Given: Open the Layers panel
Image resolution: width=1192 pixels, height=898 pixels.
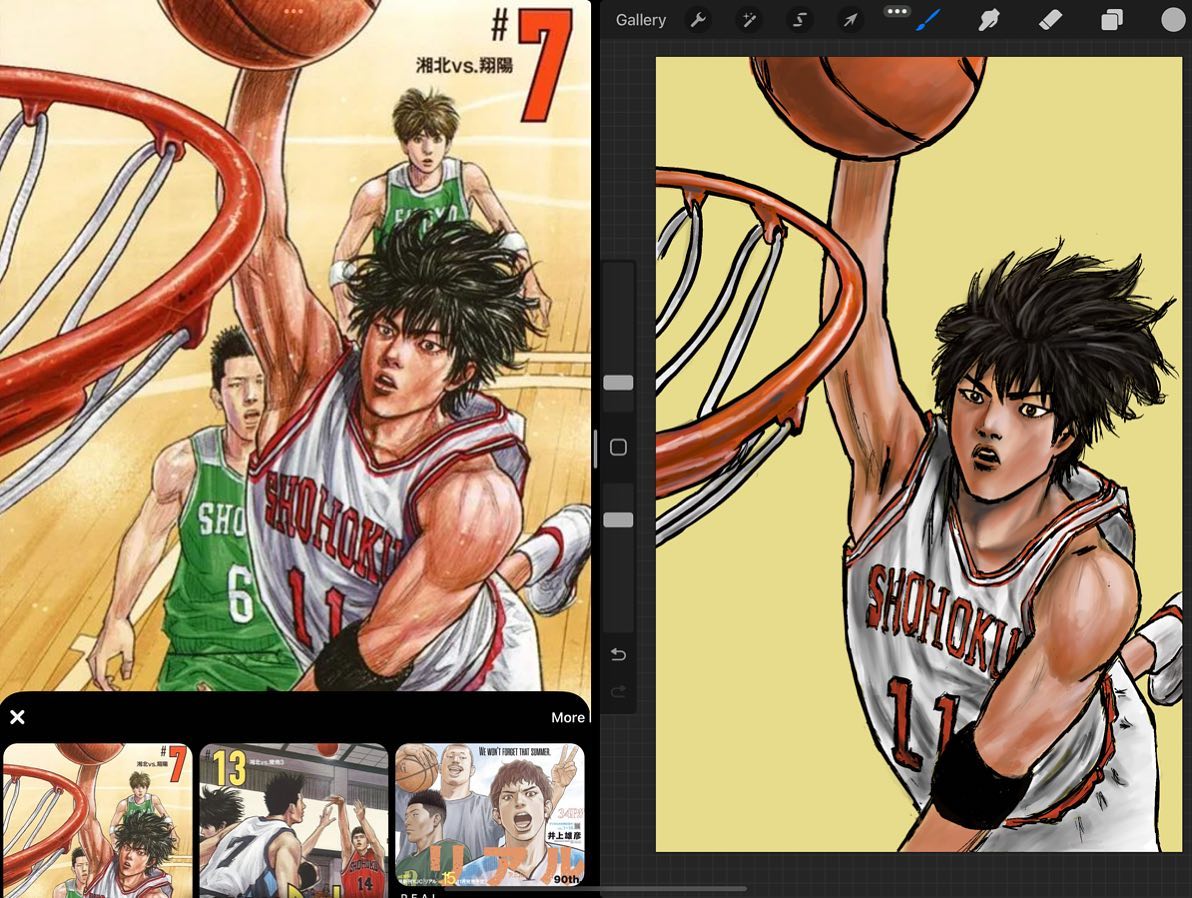Looking at the screenshot, I should [x=1111, y=20].
